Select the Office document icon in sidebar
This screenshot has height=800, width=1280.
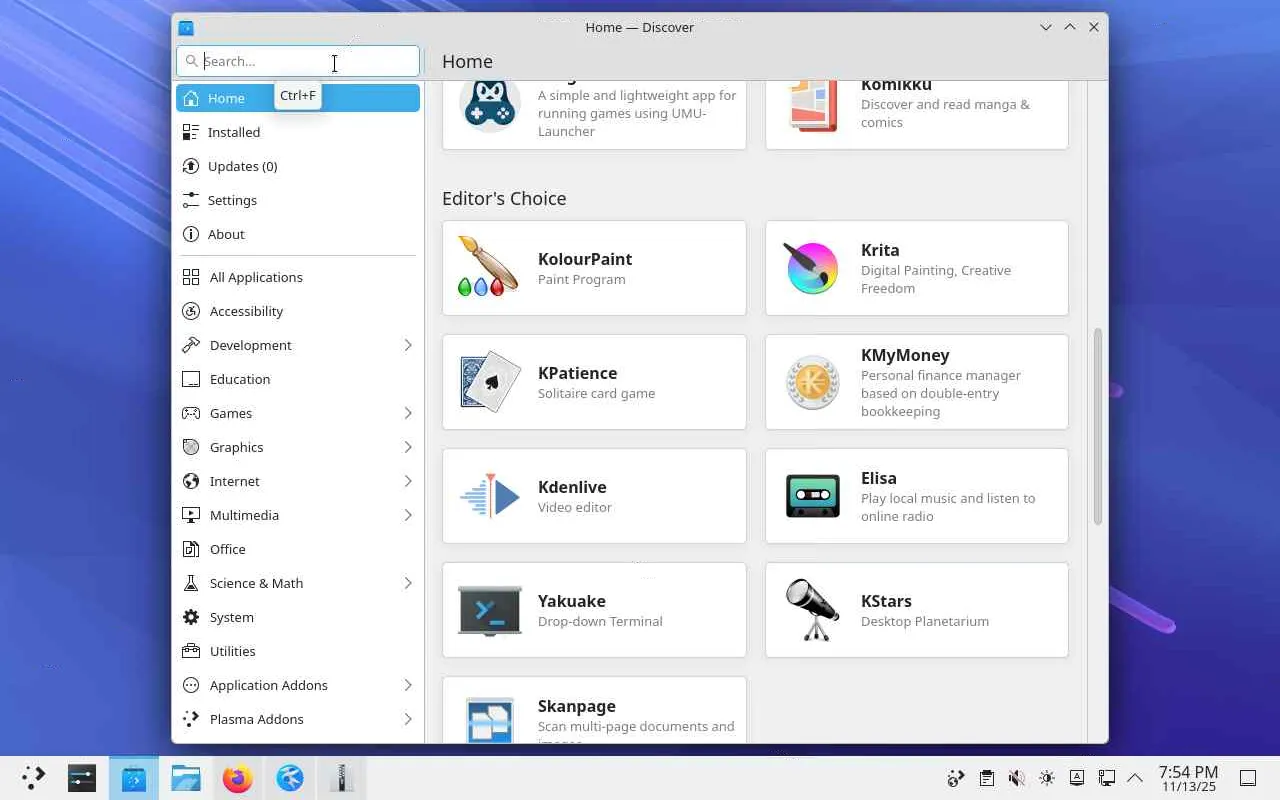[191, 549]
